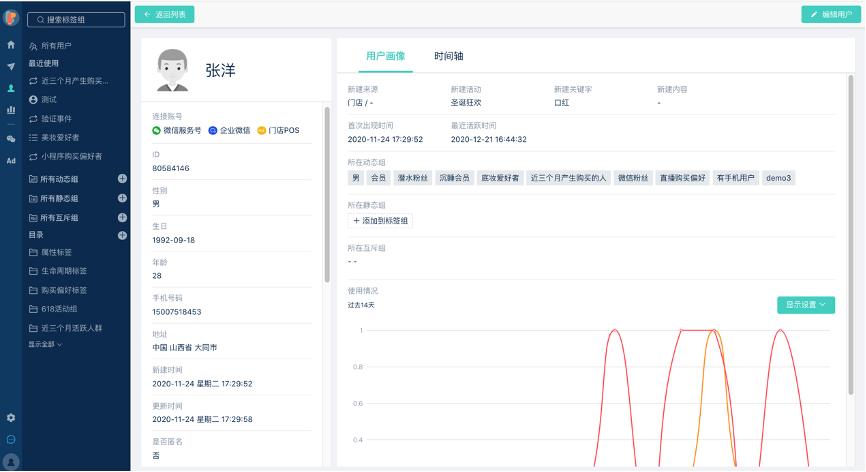The width and height of the screenshot is (866, 472).
Task: Add new group to 所有互斥组
Action: [x=122, y=218]
